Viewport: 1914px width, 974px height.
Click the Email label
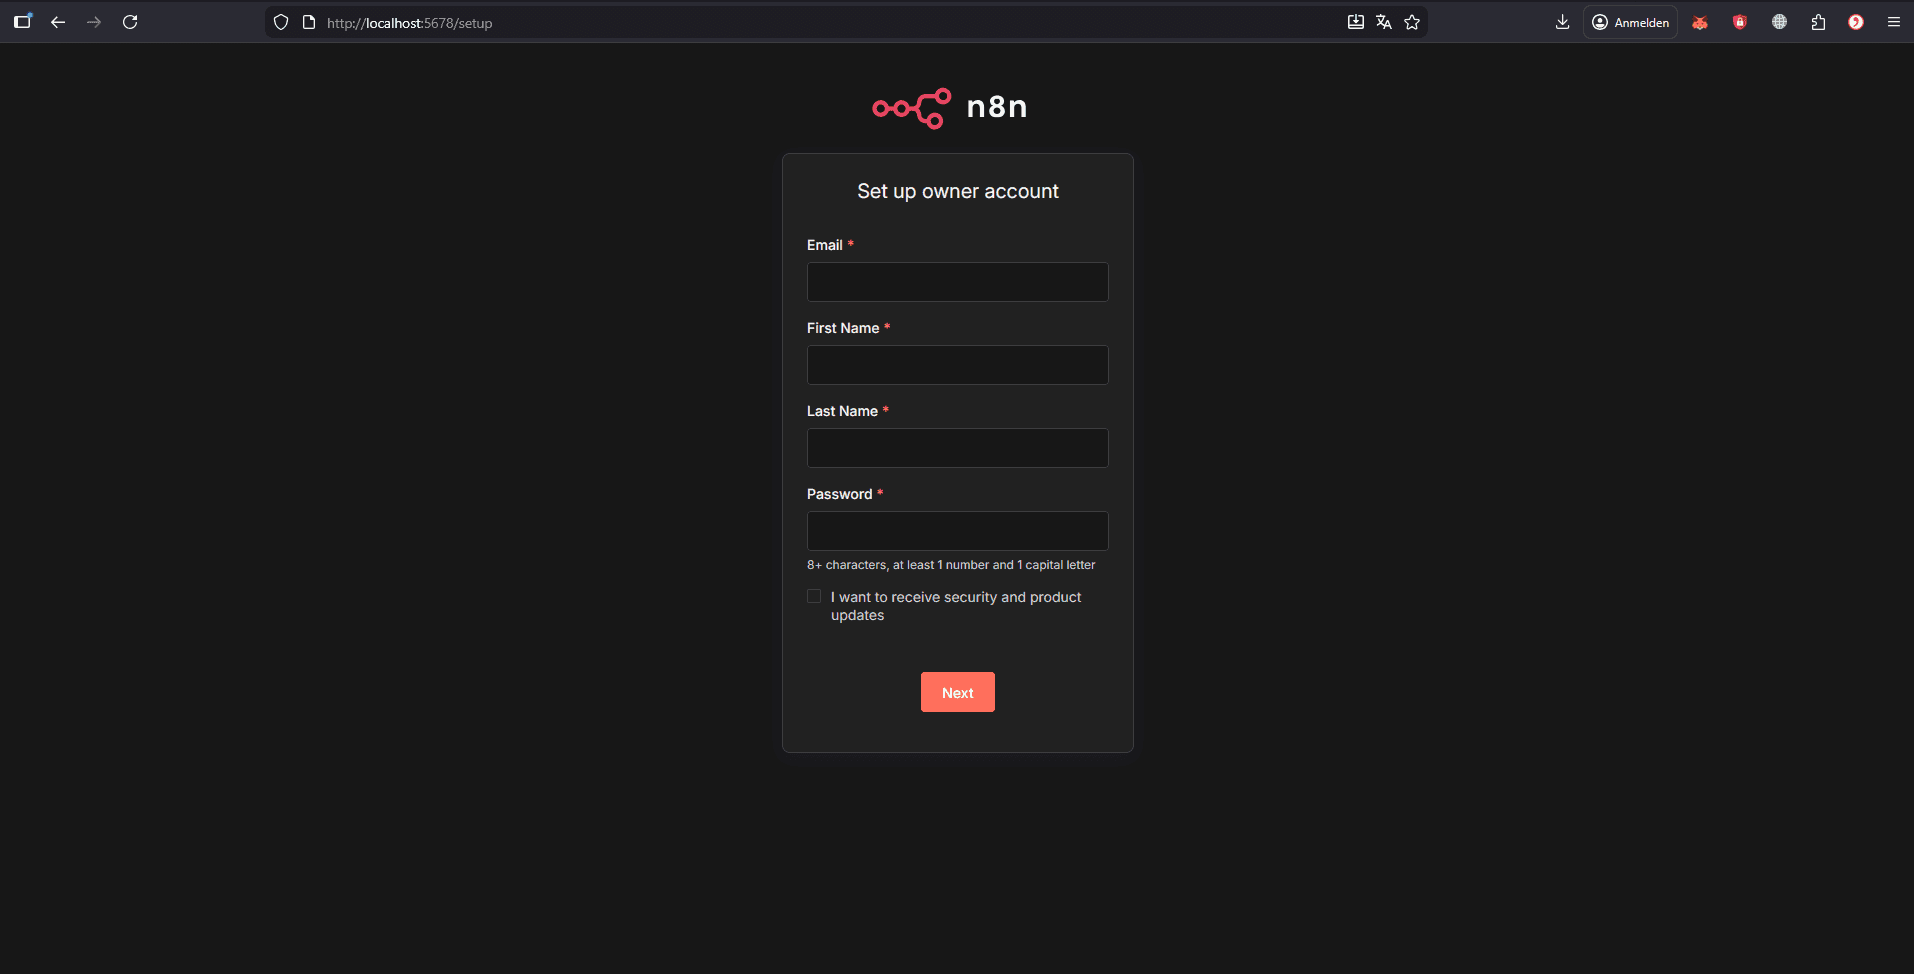(x=825, y=245)
